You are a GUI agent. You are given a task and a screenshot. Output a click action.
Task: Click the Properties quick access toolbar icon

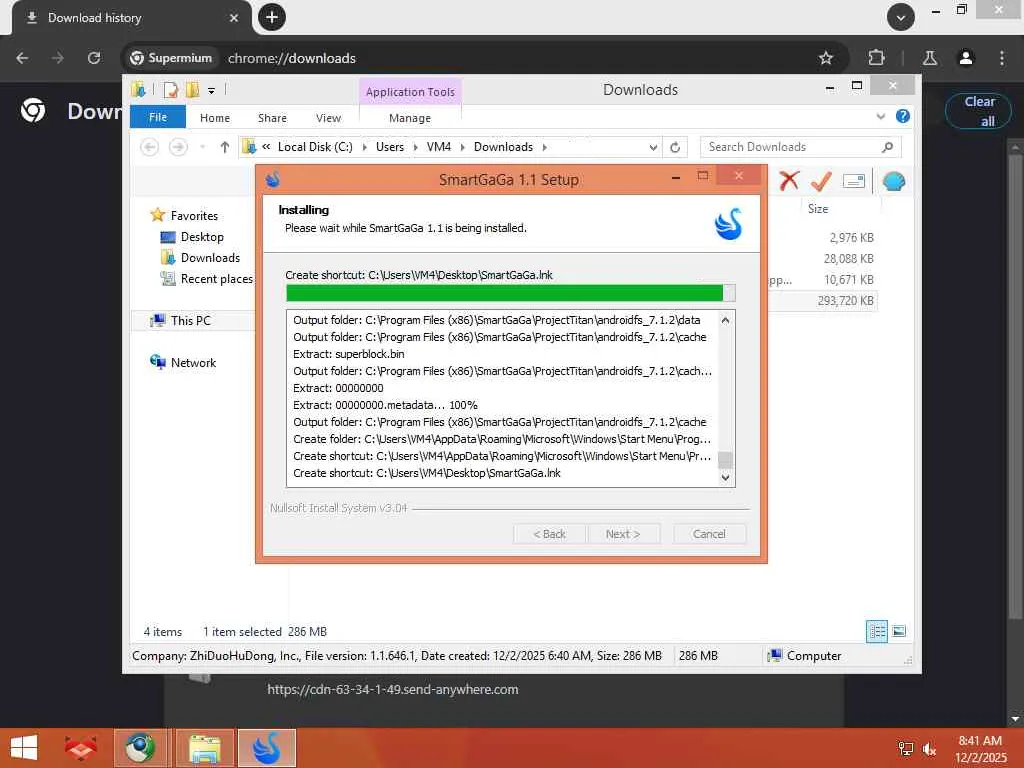[x=170, y=89]
